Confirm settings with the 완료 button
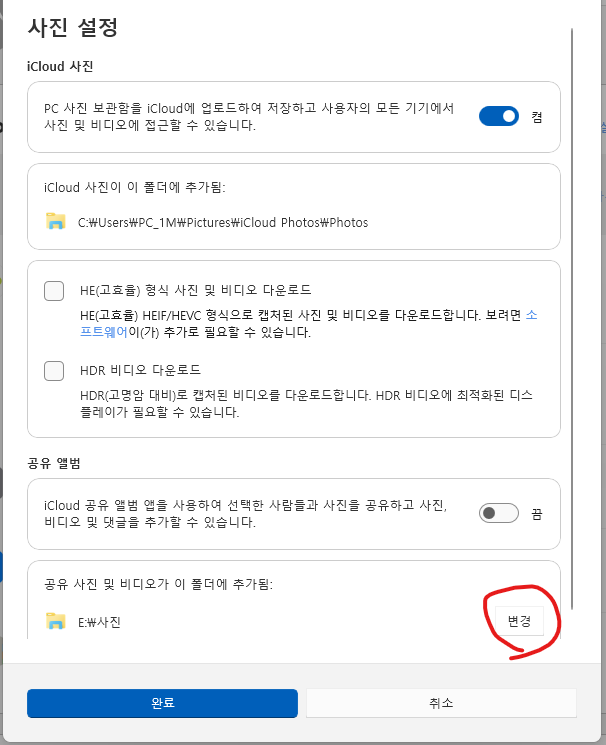The width and height of the screenshot is (606, 745). [162, 703]
